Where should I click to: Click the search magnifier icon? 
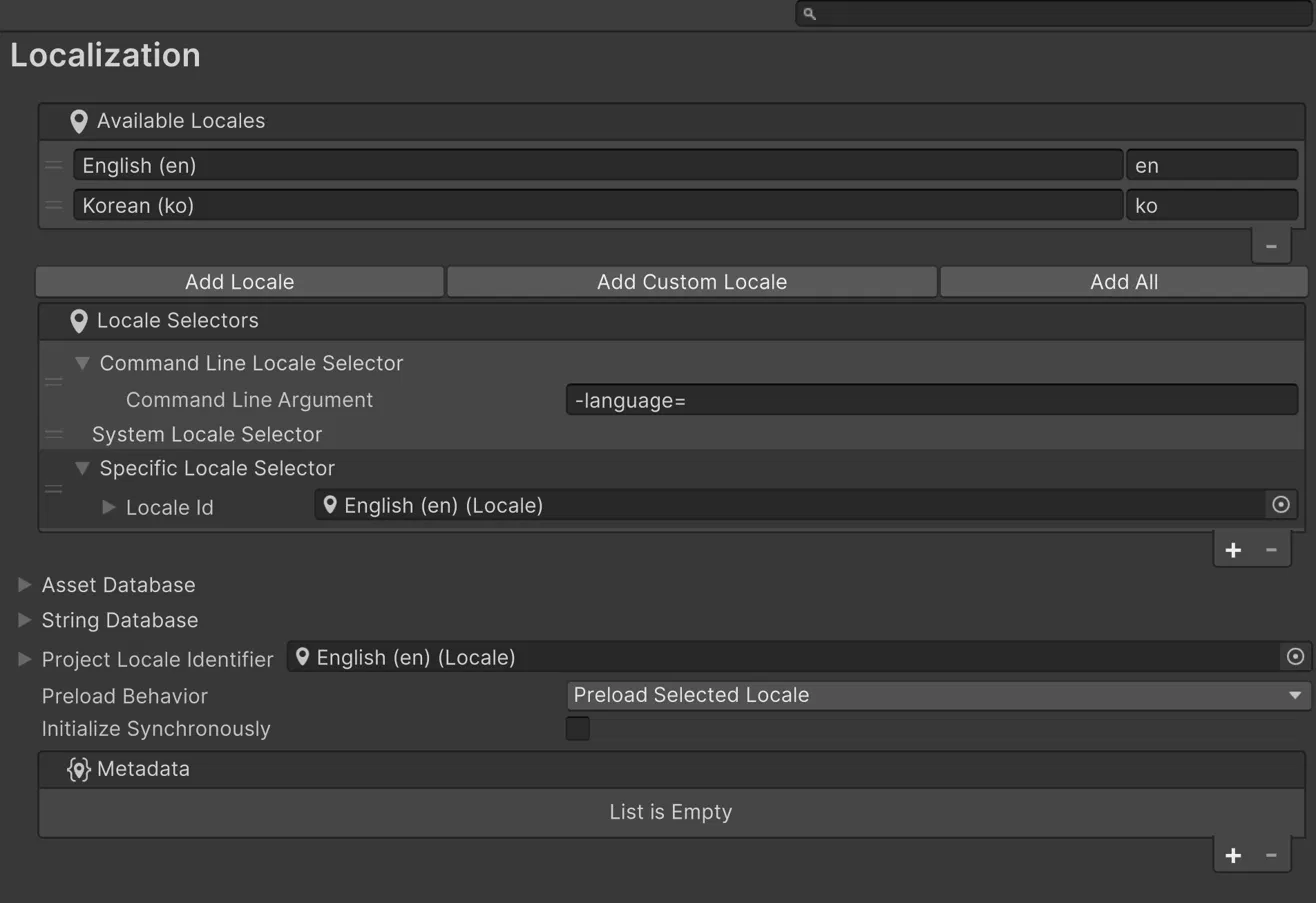(x=810, y=14)
